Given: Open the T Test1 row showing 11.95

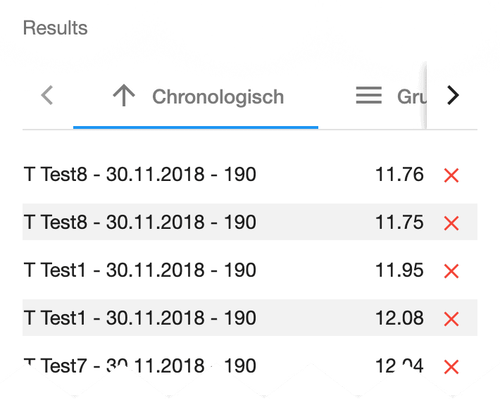Looking at the screenshot, I should 250,270.
